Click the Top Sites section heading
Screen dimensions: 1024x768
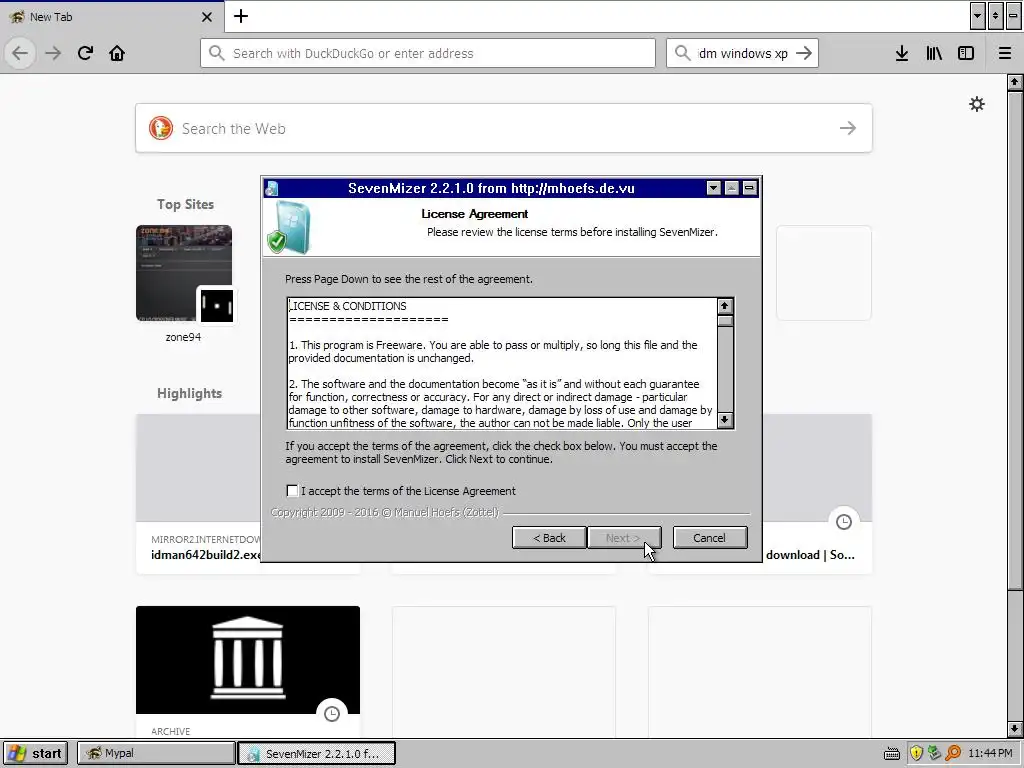point(185,204)
